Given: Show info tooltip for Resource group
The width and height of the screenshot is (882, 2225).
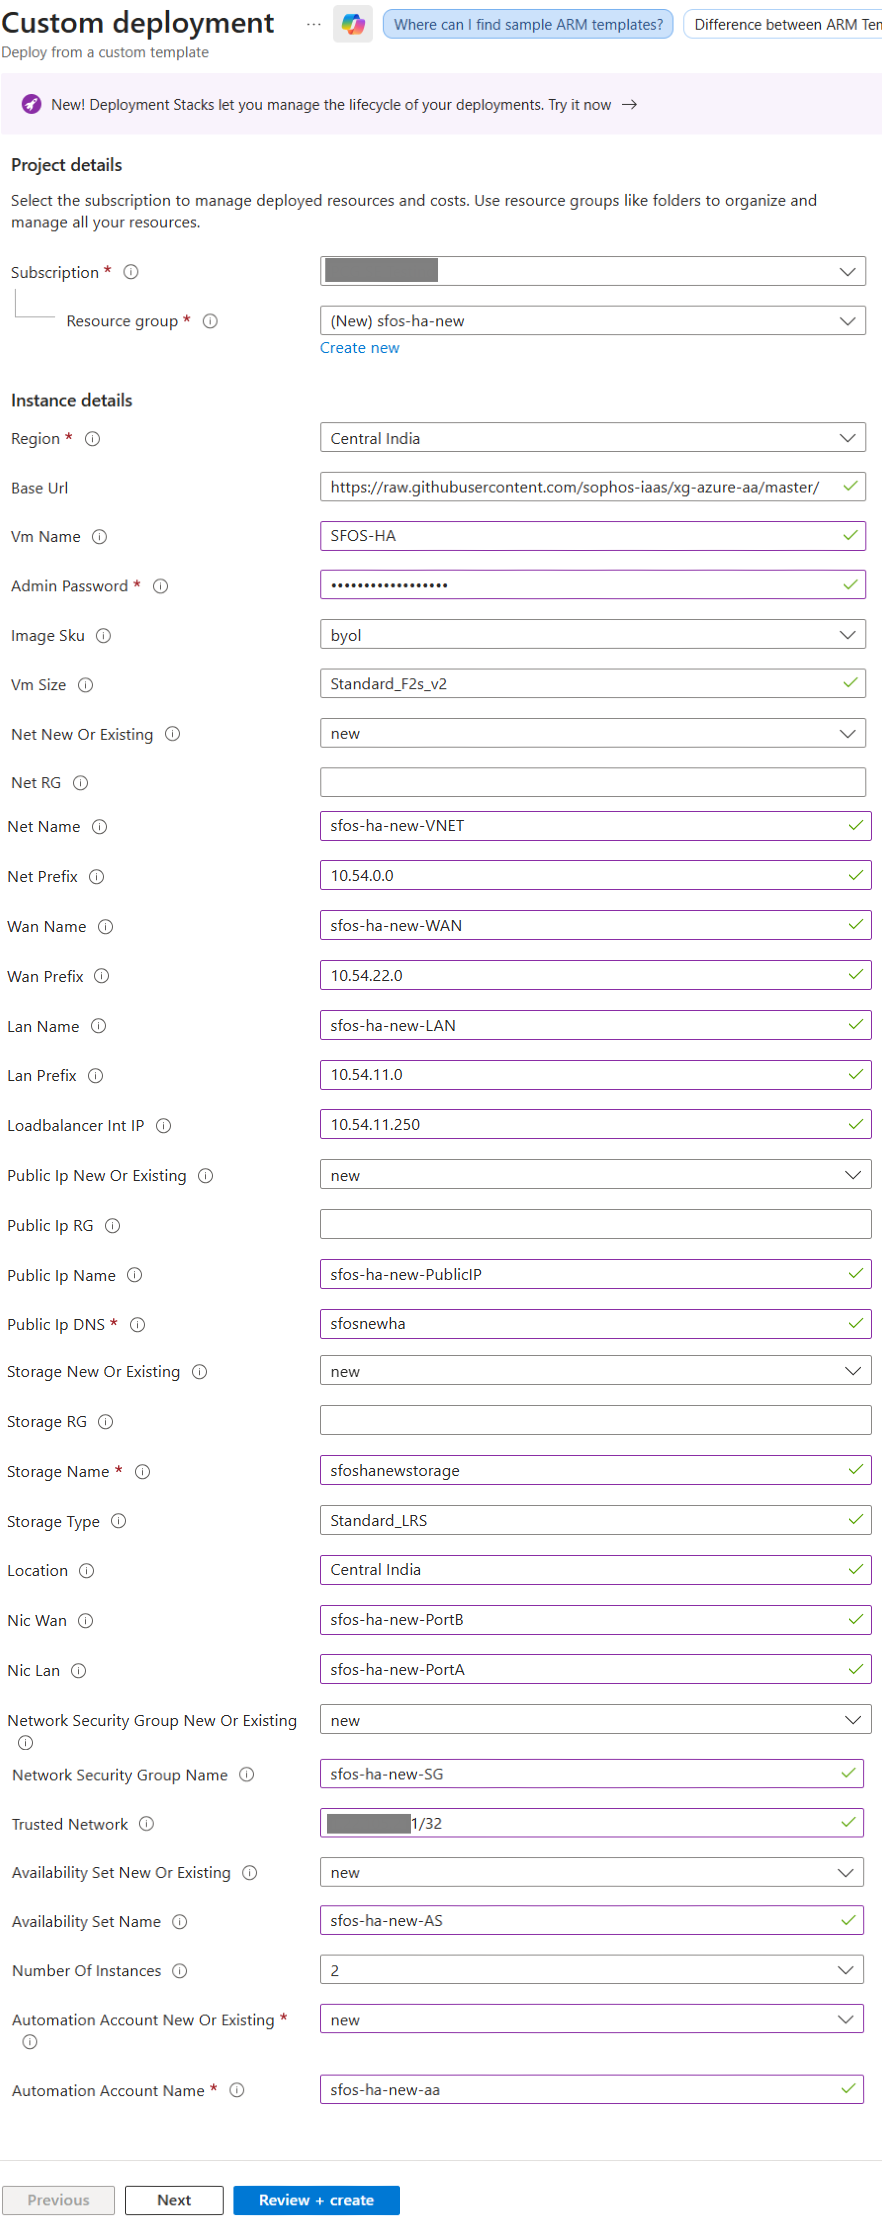Looking at the screenshot, I should point(210,321).
